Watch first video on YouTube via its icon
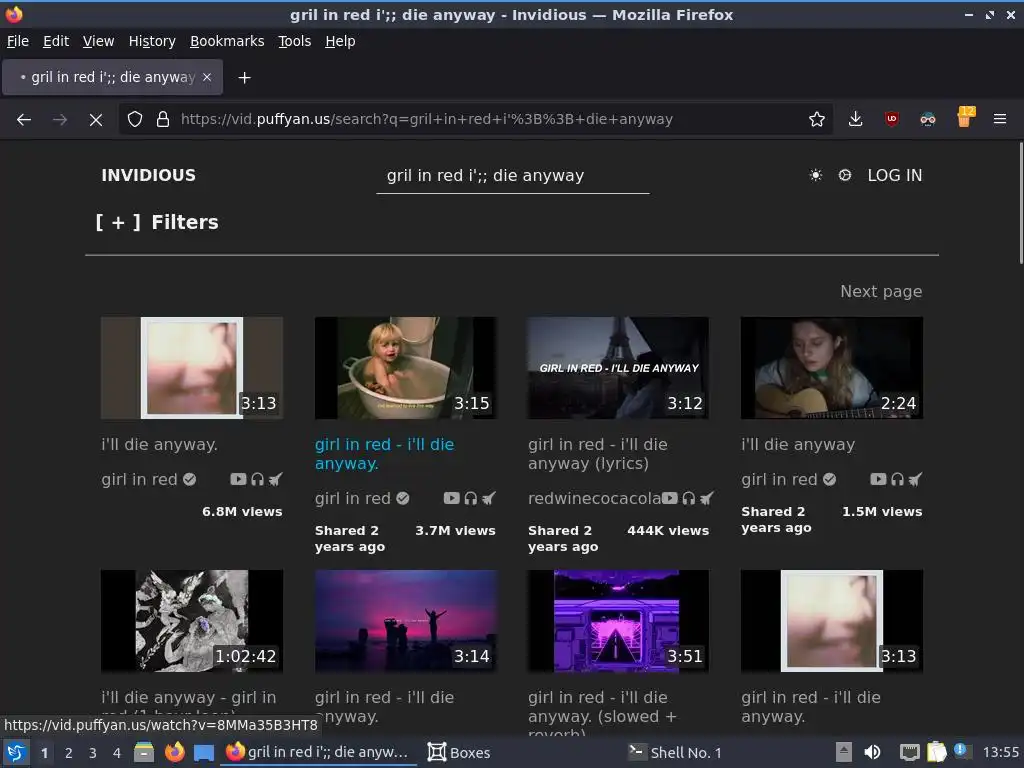Viewport: 1024px width, 768px height. coord(238,479)
